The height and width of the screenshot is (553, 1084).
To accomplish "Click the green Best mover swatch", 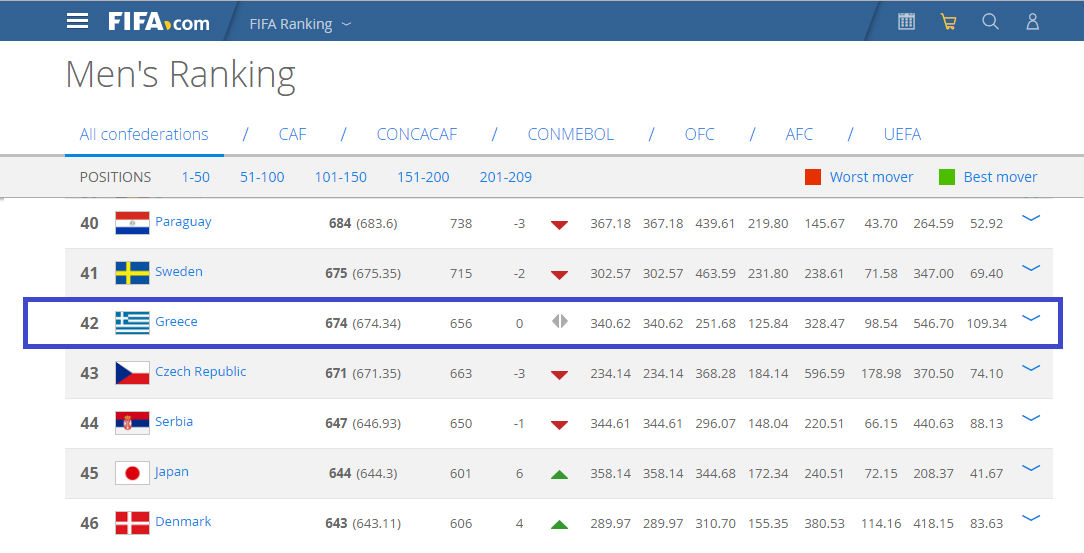I will pyautogui.click(x=947, y=177).
